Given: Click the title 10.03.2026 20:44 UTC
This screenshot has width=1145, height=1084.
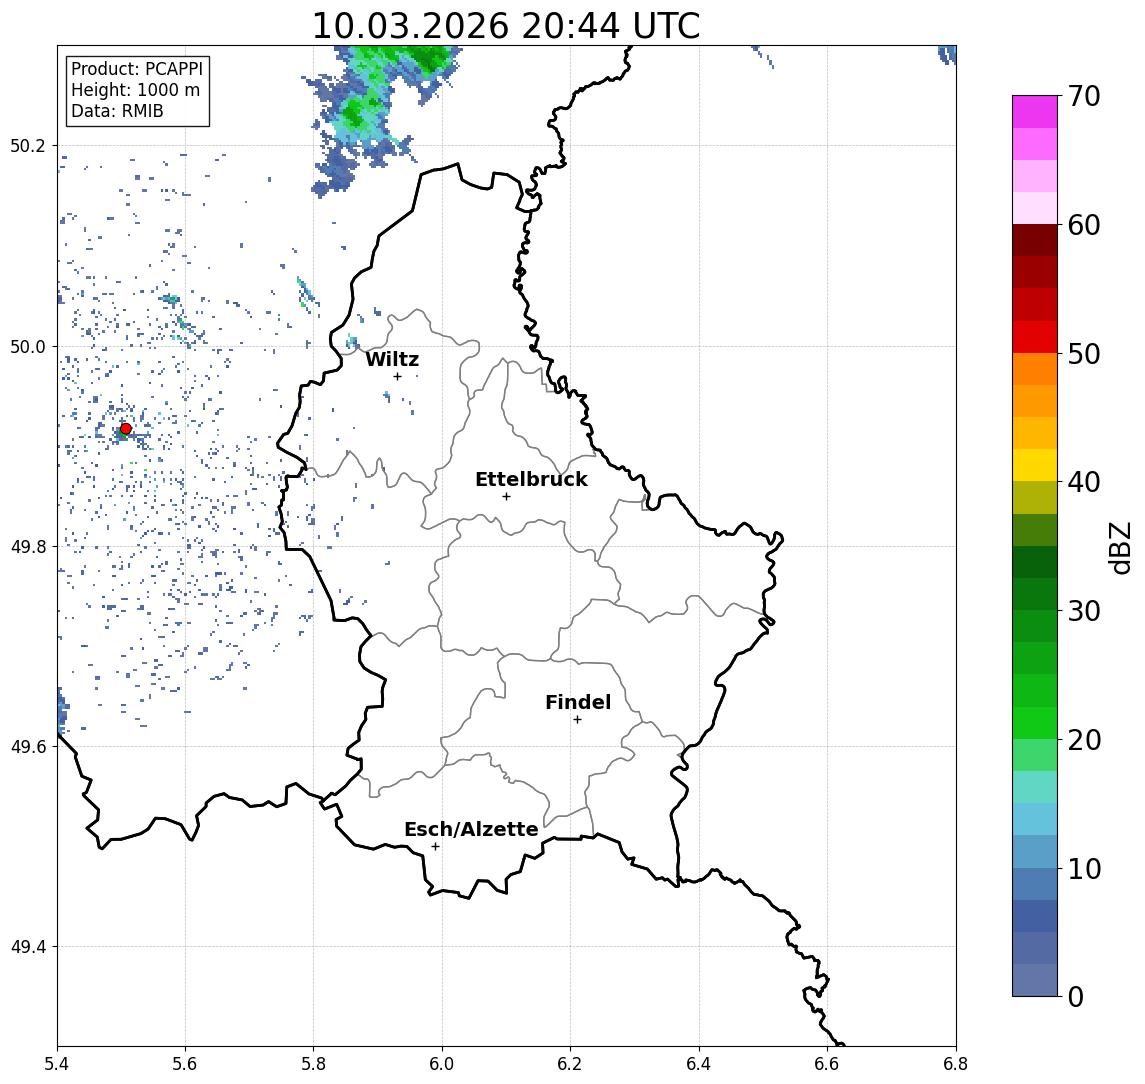Looking at the screenshot, I should point(506,26).
